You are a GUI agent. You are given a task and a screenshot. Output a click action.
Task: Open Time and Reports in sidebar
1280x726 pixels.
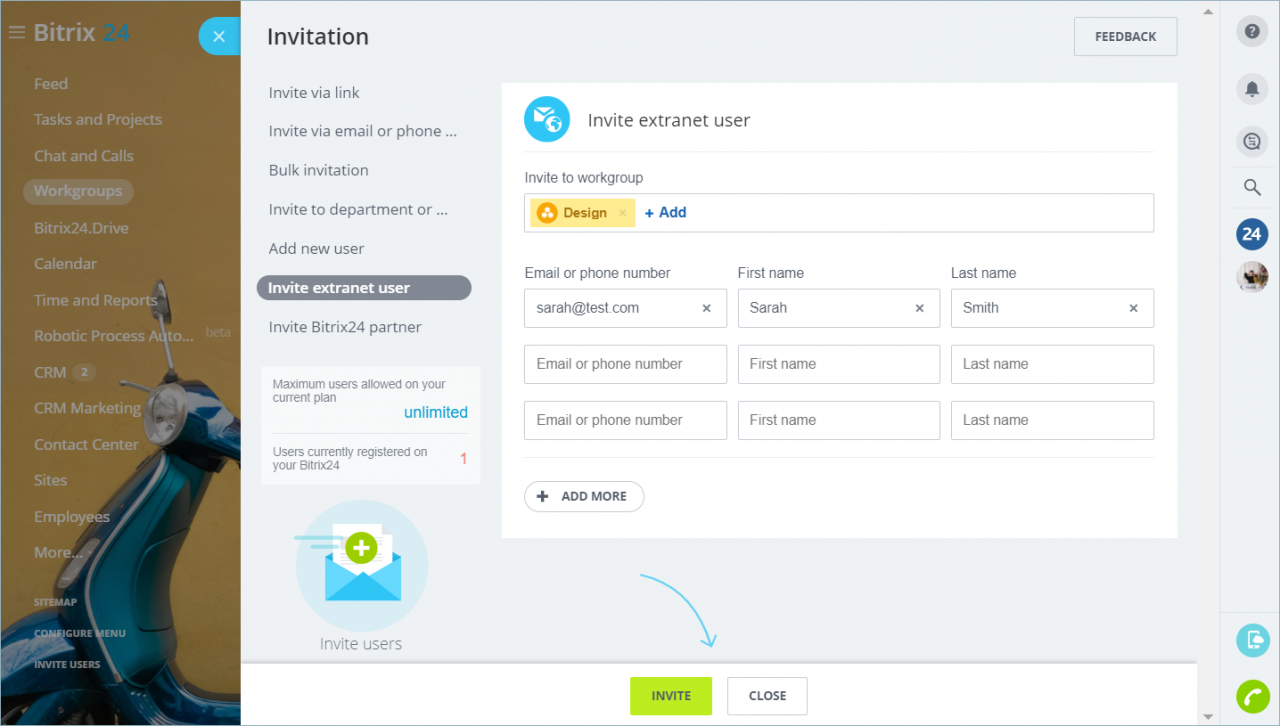[x=96, y=300]
